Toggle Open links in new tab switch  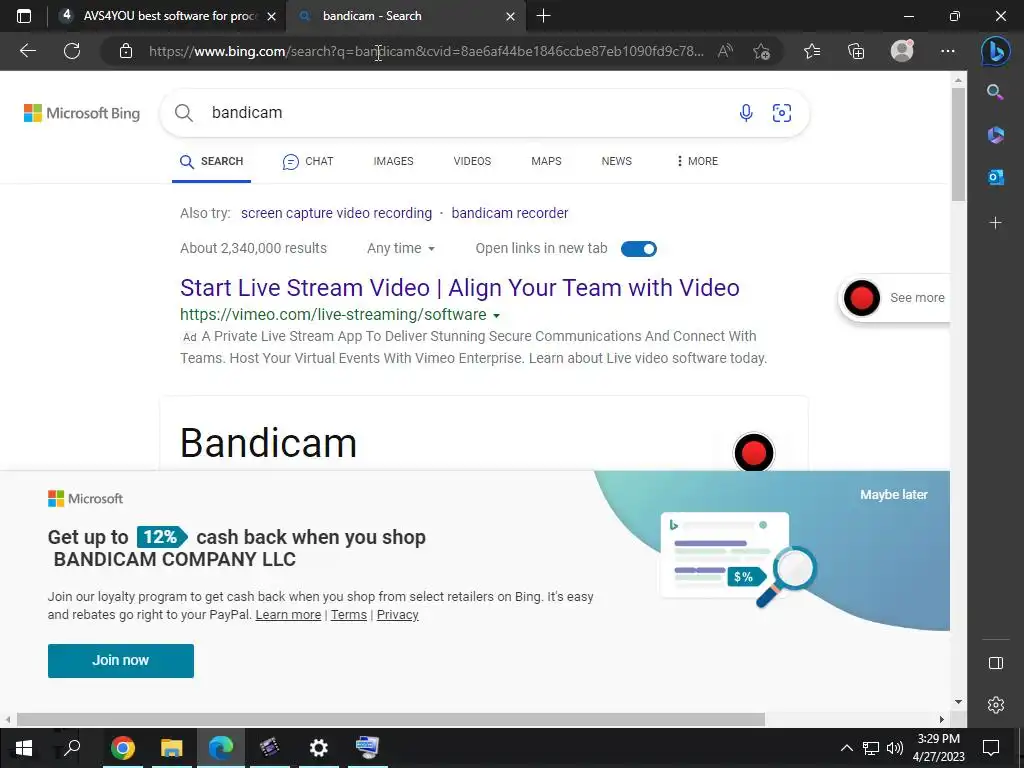638,249
